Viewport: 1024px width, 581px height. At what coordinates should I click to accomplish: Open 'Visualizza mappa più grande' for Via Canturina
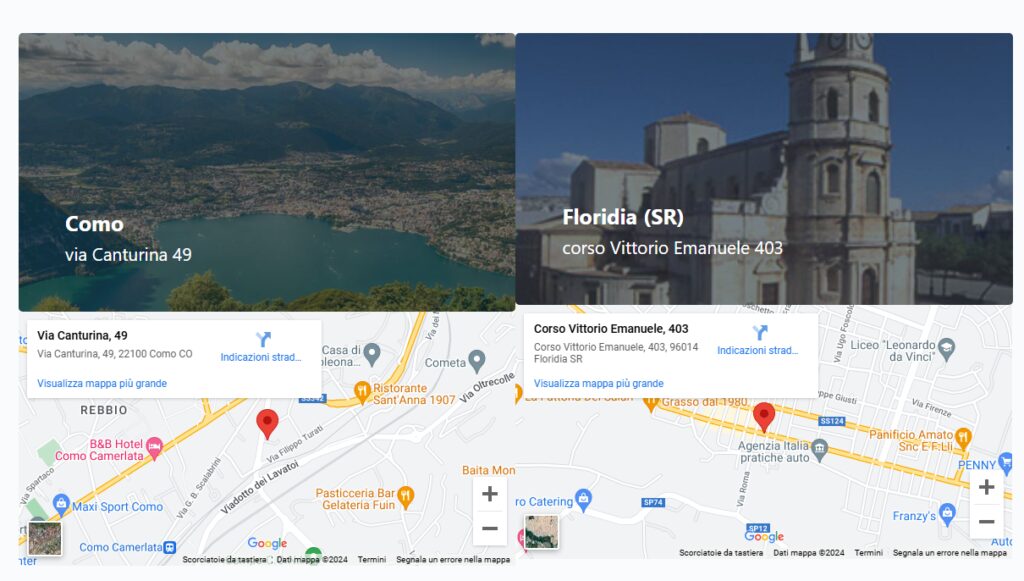click(x=102, y=383)
